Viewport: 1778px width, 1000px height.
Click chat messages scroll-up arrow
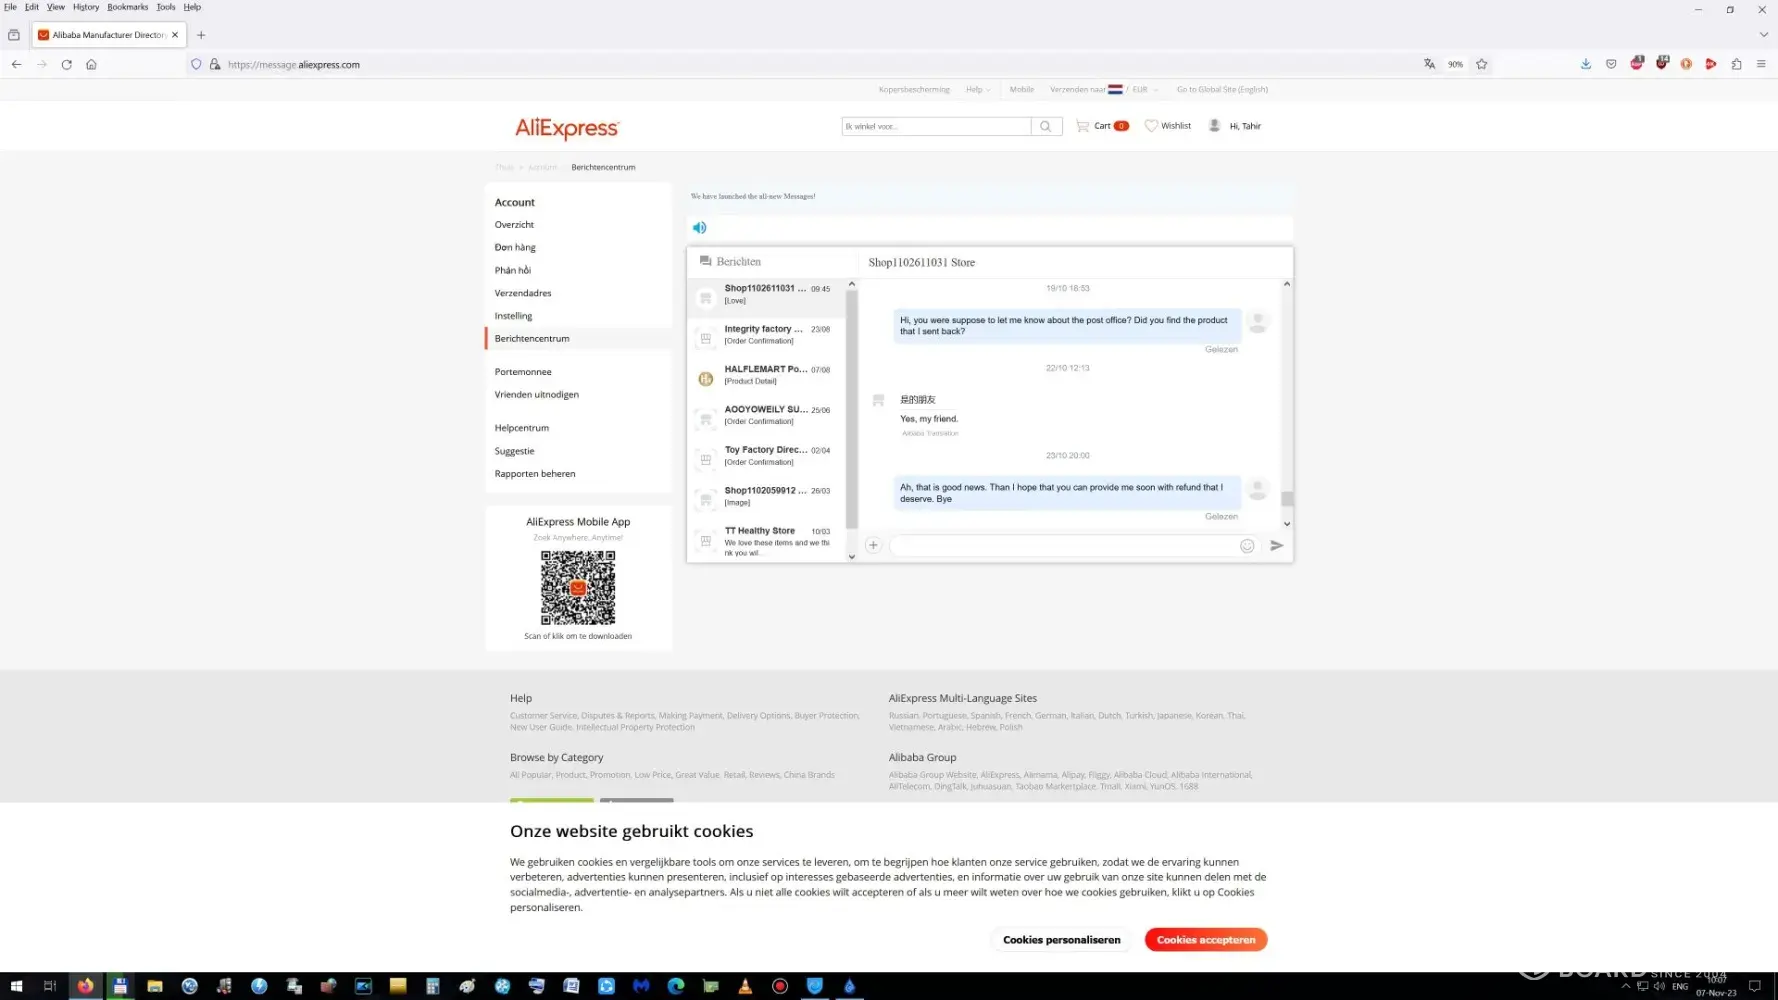pos(1287,284)
